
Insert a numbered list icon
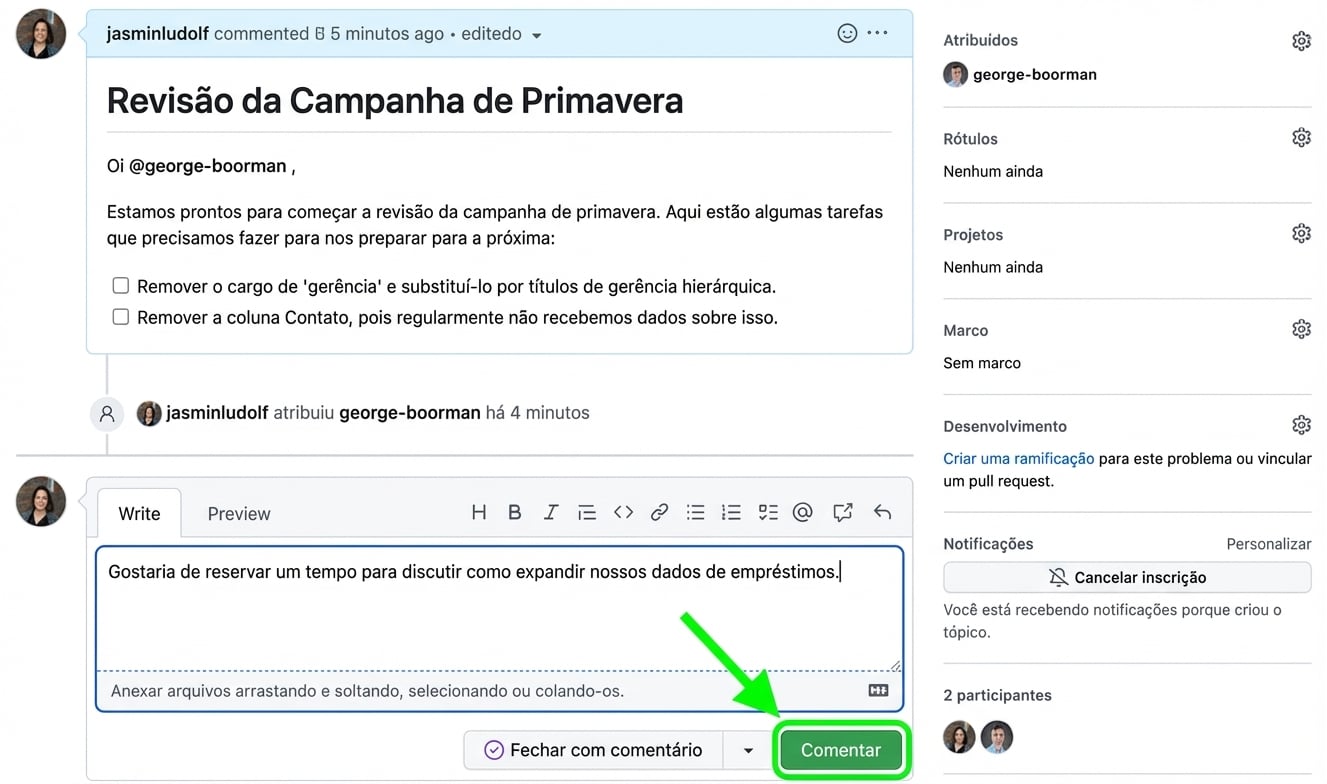tap(731, 512)
